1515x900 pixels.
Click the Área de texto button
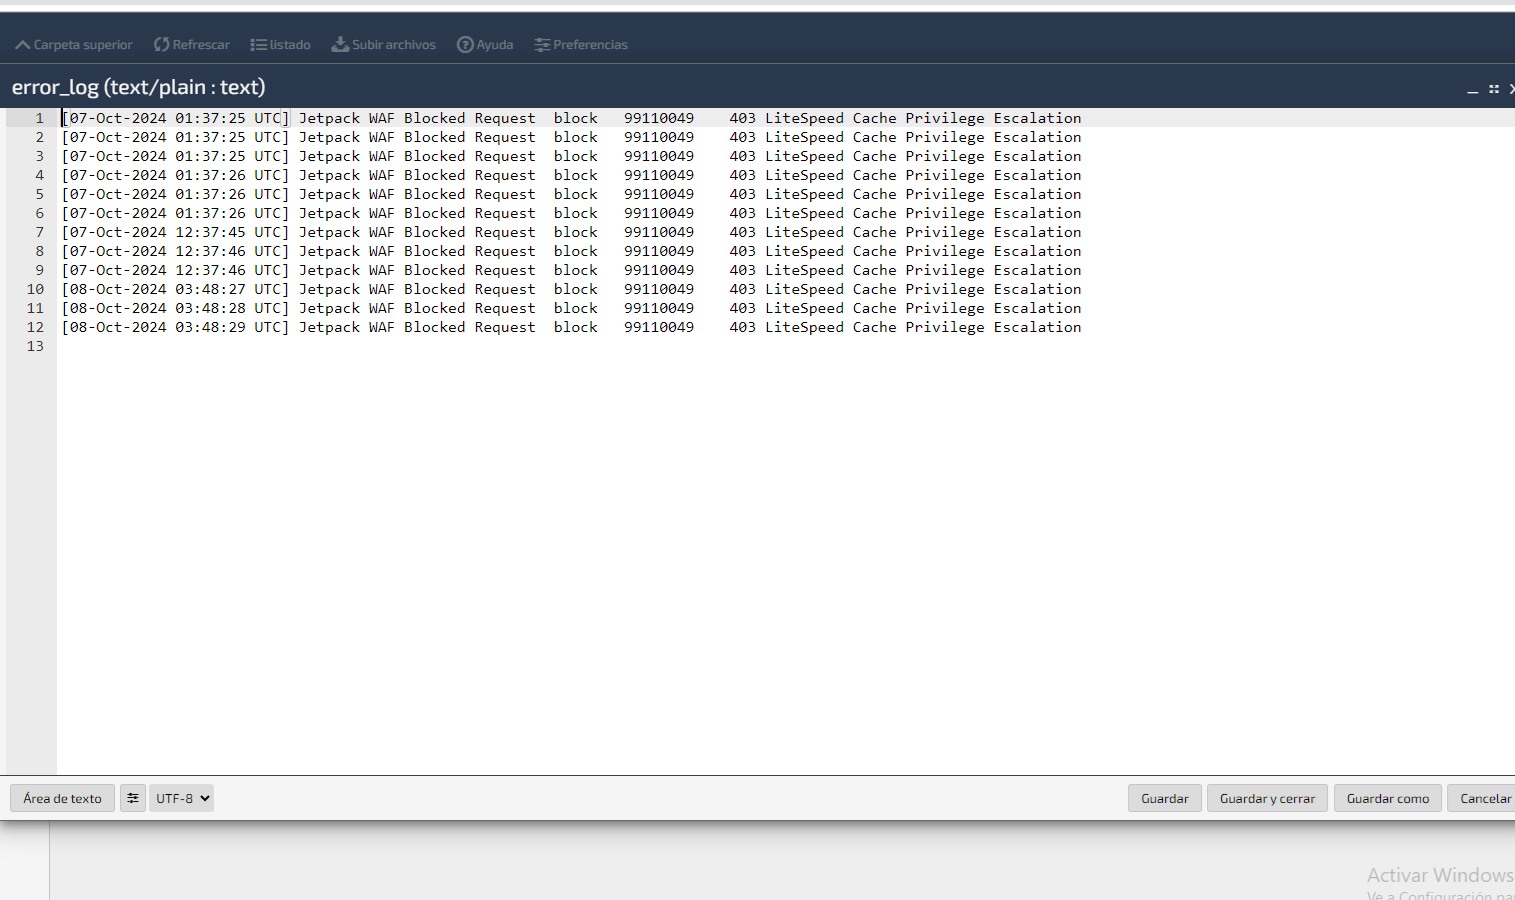click(x=62, y=798)
